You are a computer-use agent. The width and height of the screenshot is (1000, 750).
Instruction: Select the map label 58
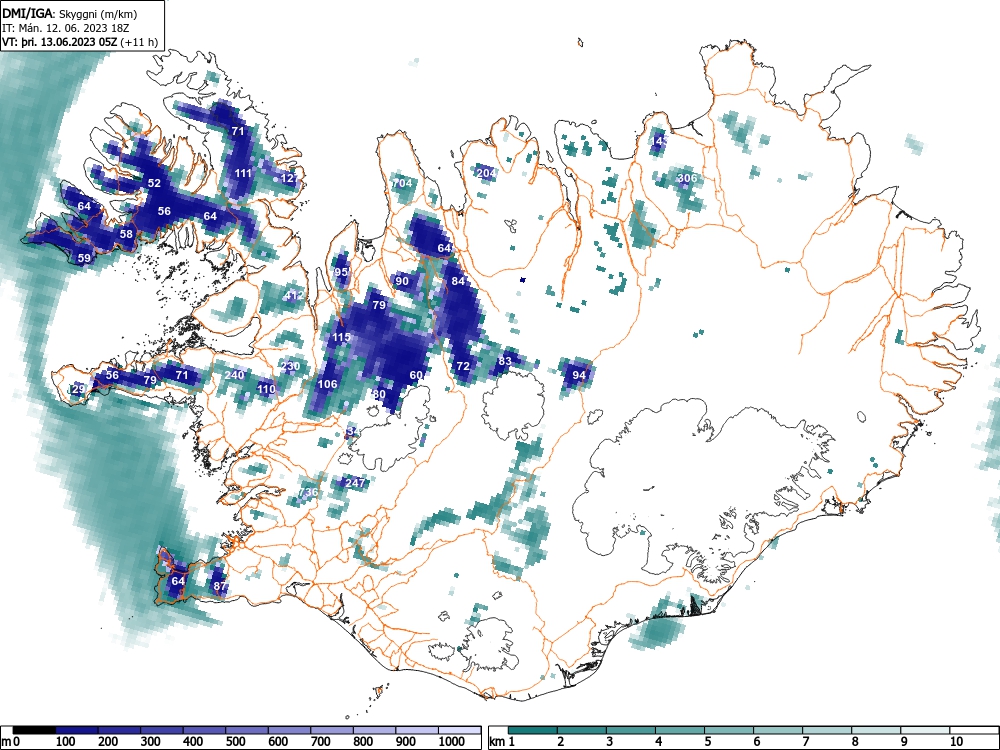[126, 234]
